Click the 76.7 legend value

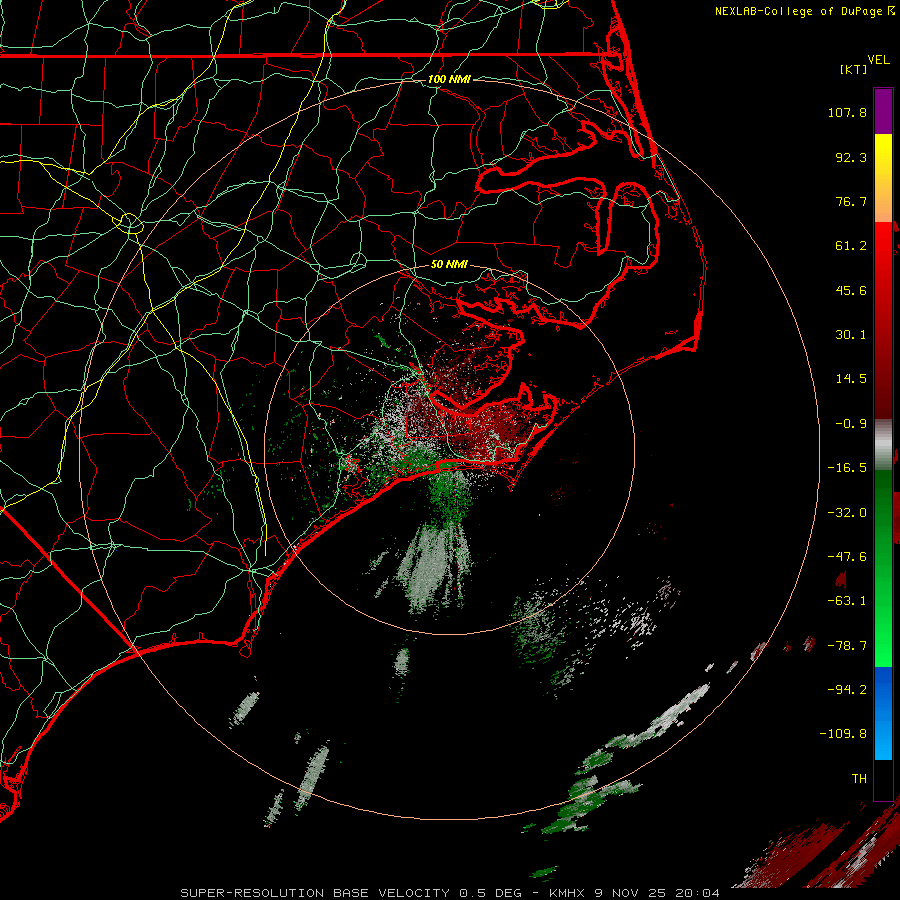tap(851, 201)
